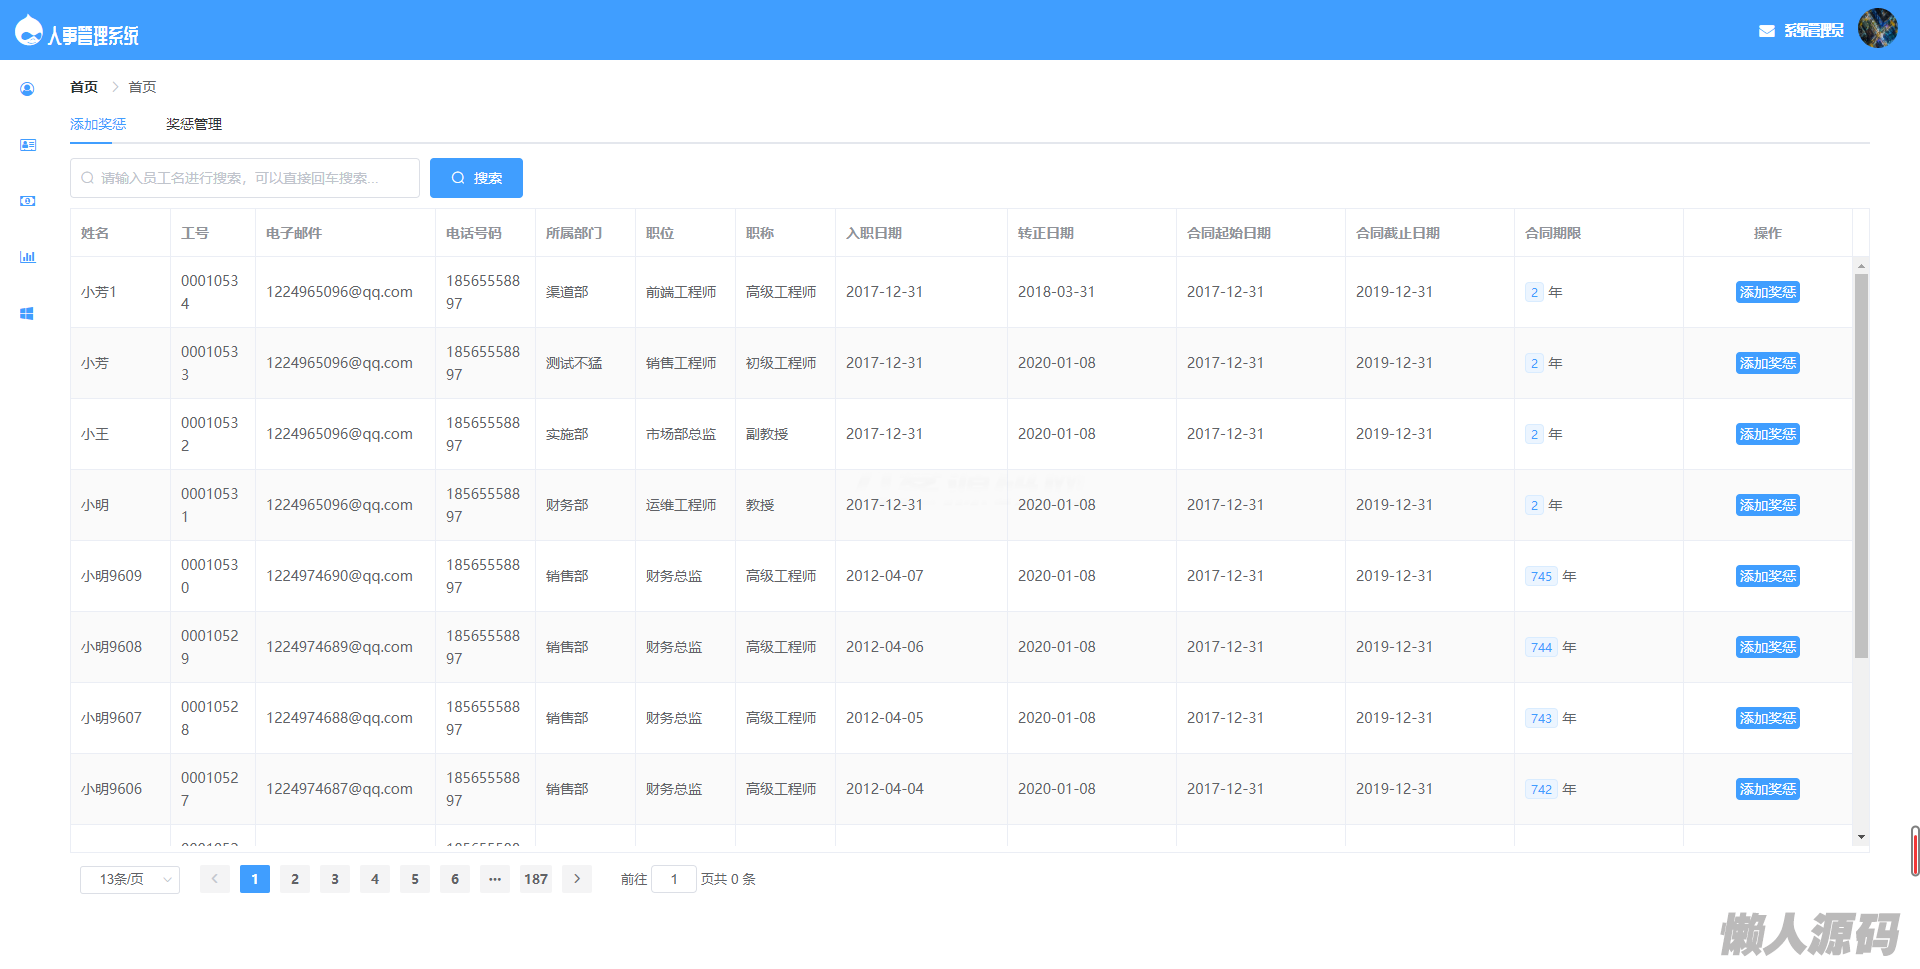Click the blue 搜索 button
The image size is (1920, 969).
tap(476, 178)
